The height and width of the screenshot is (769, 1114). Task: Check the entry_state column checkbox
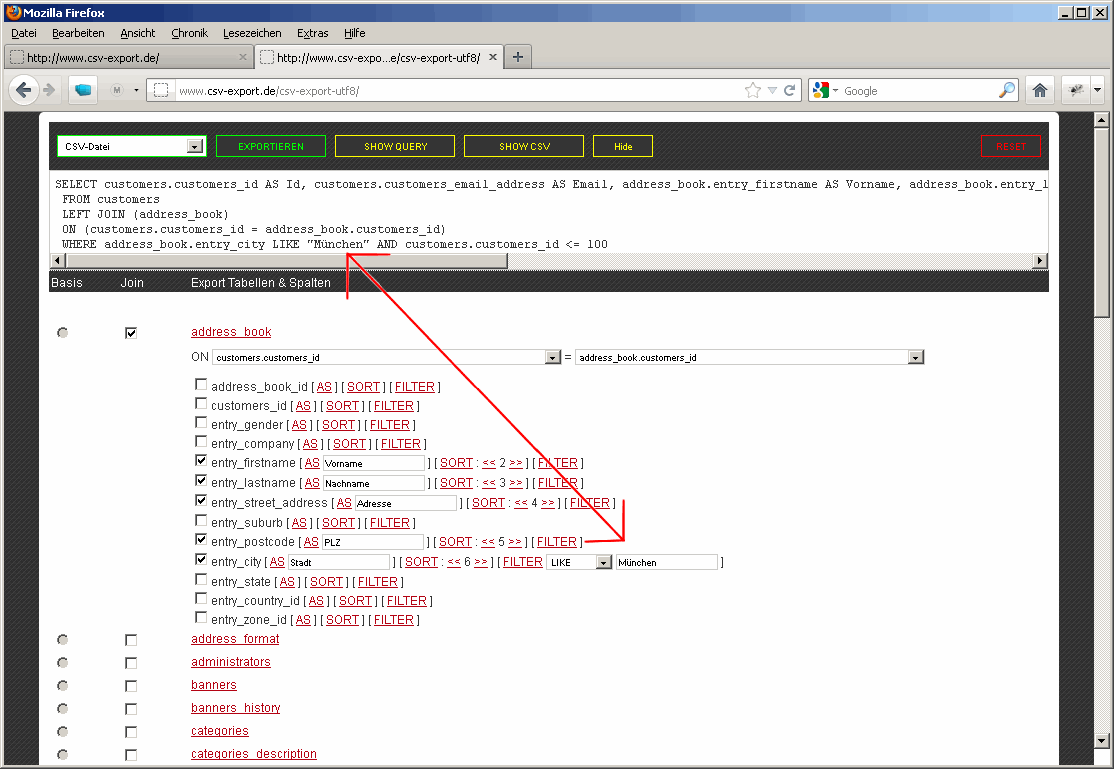[201, 579]
